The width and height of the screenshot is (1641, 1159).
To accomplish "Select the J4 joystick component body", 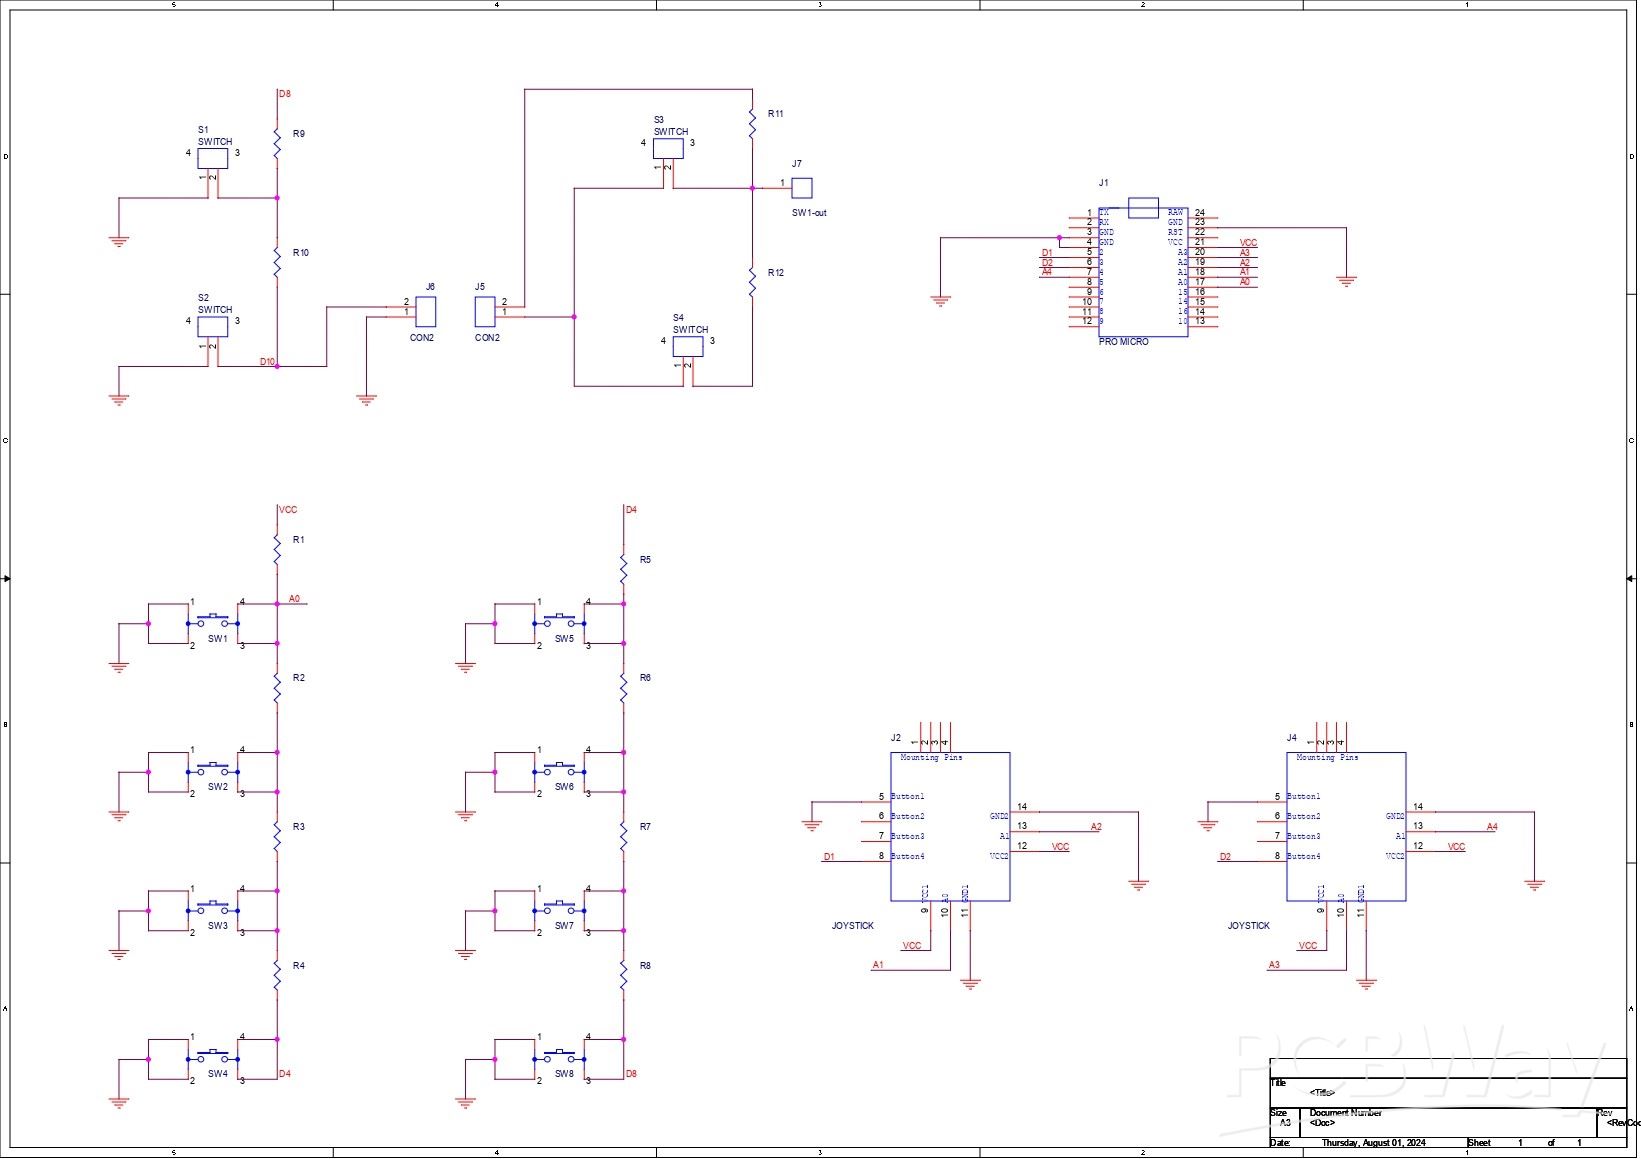I will (x=1346, y=826).
